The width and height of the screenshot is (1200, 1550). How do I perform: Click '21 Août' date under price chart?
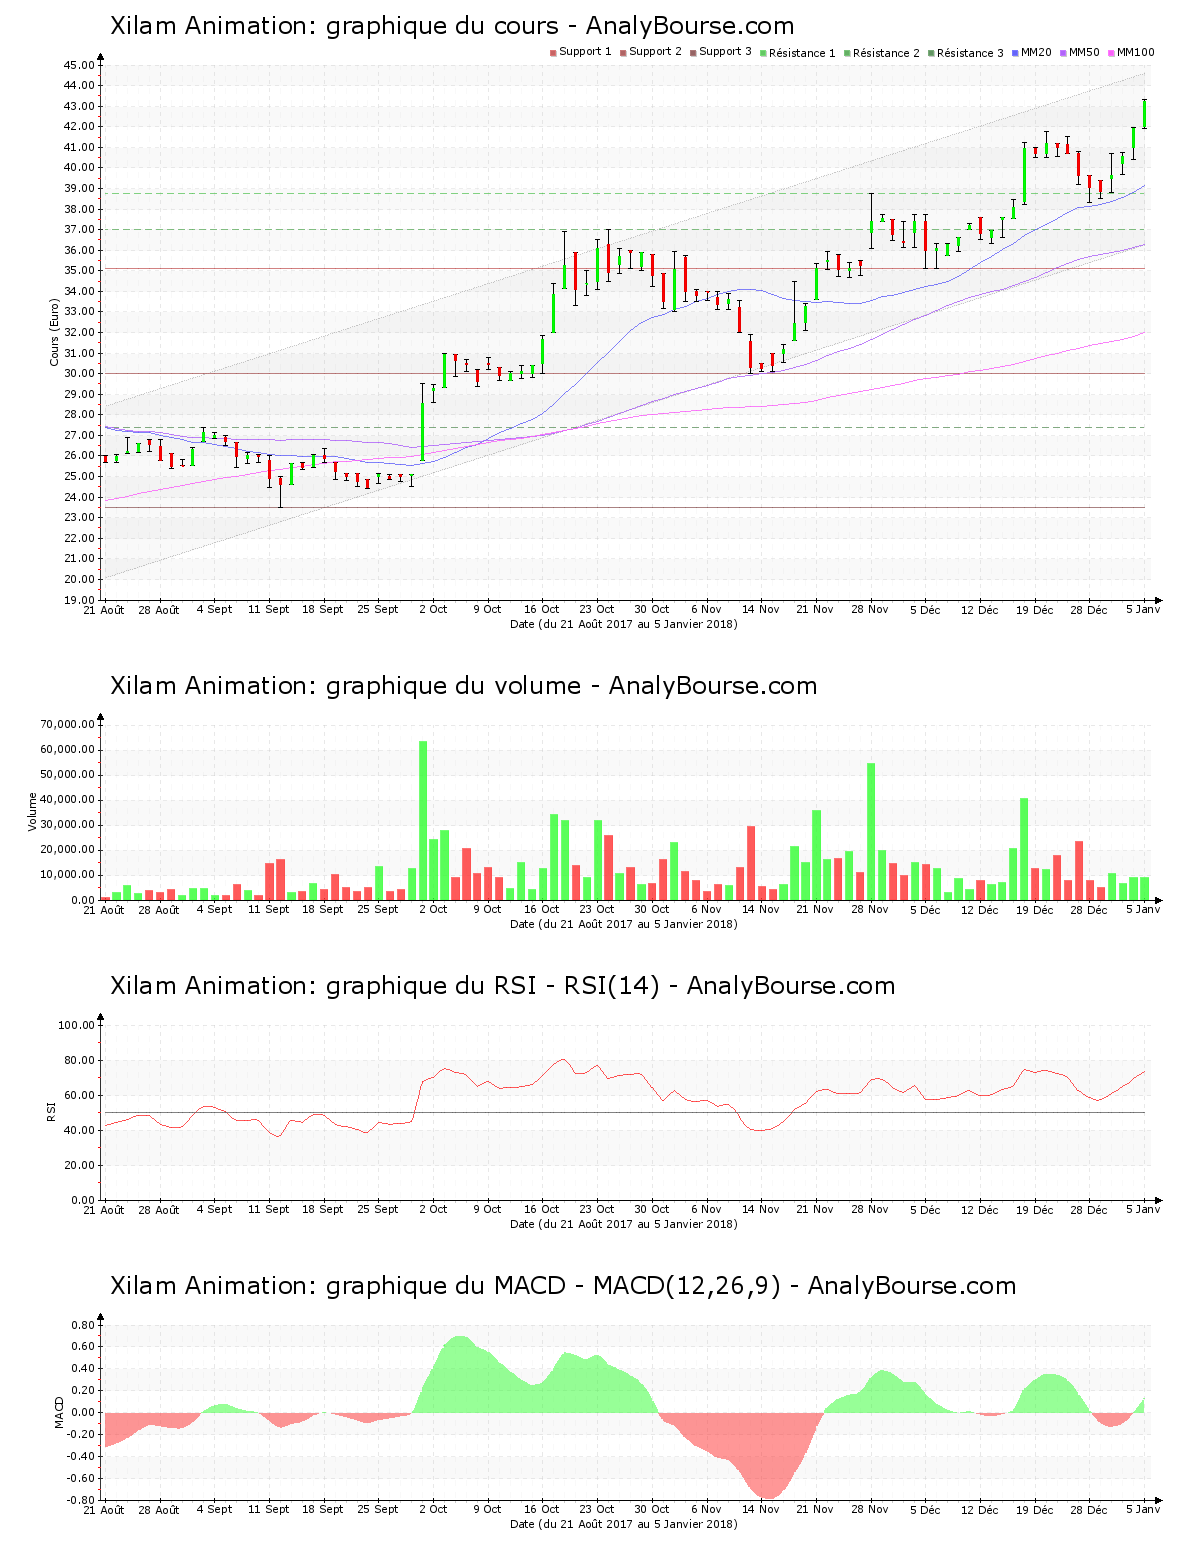(104, 609)
